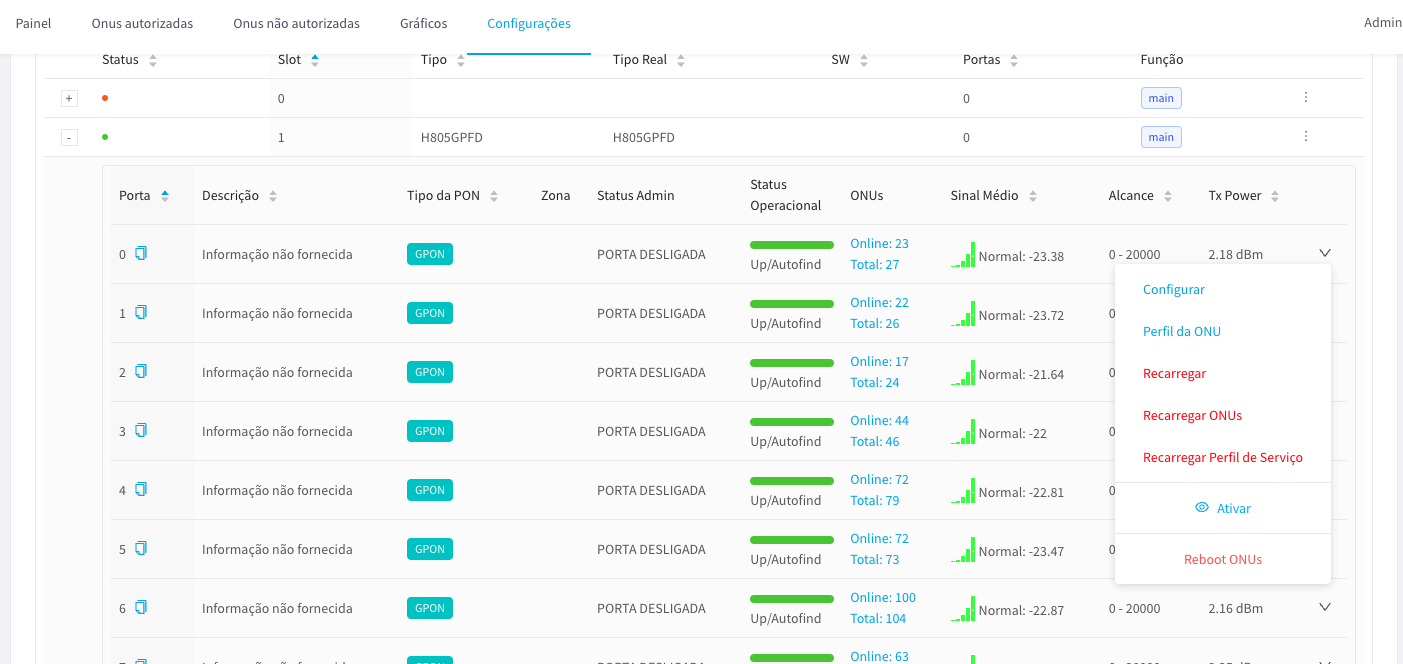Close the port 0 actions chevron
This screenshot has height=664, width=1403.
[1325, 253]
